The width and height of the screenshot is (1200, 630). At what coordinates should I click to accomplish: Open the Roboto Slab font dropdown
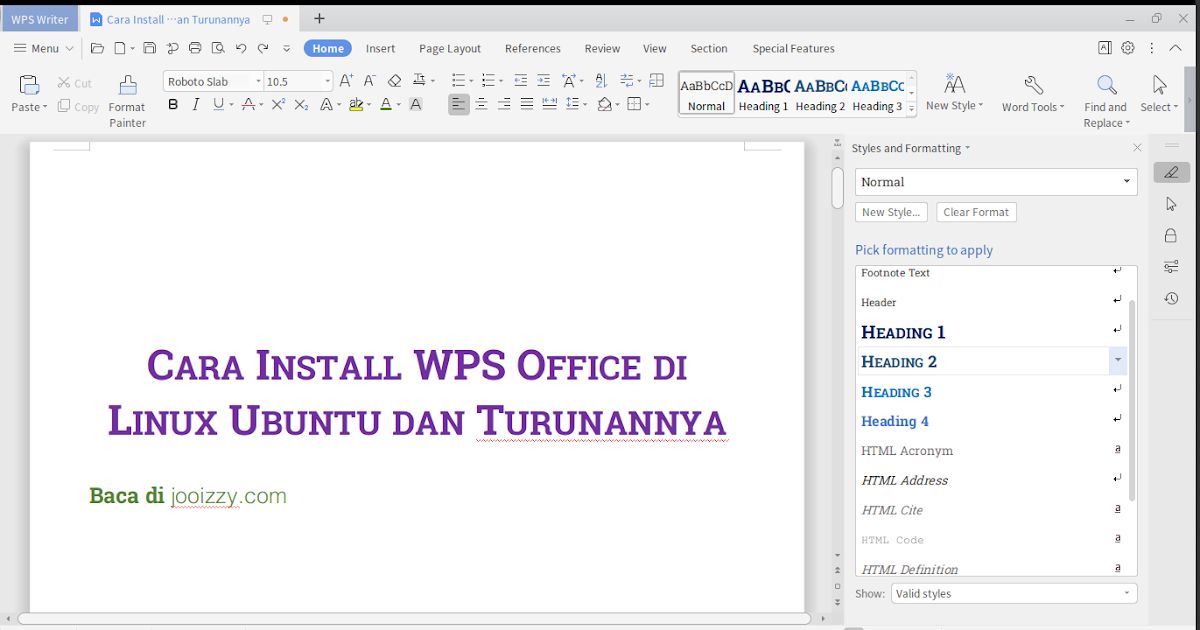(258, 82)
